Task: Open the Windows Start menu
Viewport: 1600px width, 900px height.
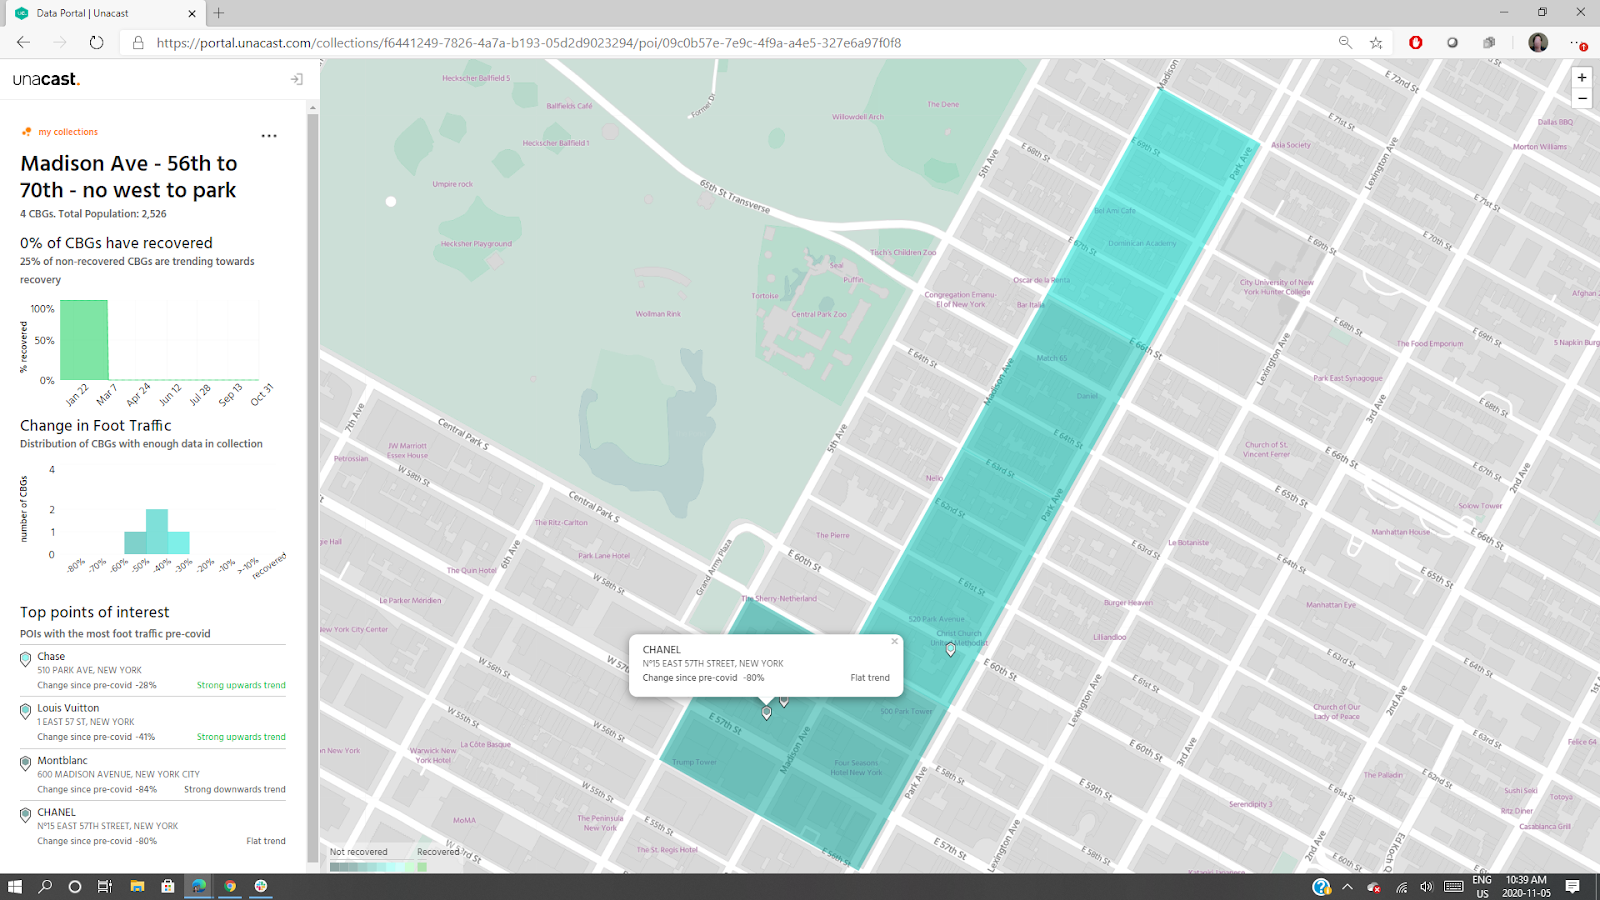Action: pos(15,886)
